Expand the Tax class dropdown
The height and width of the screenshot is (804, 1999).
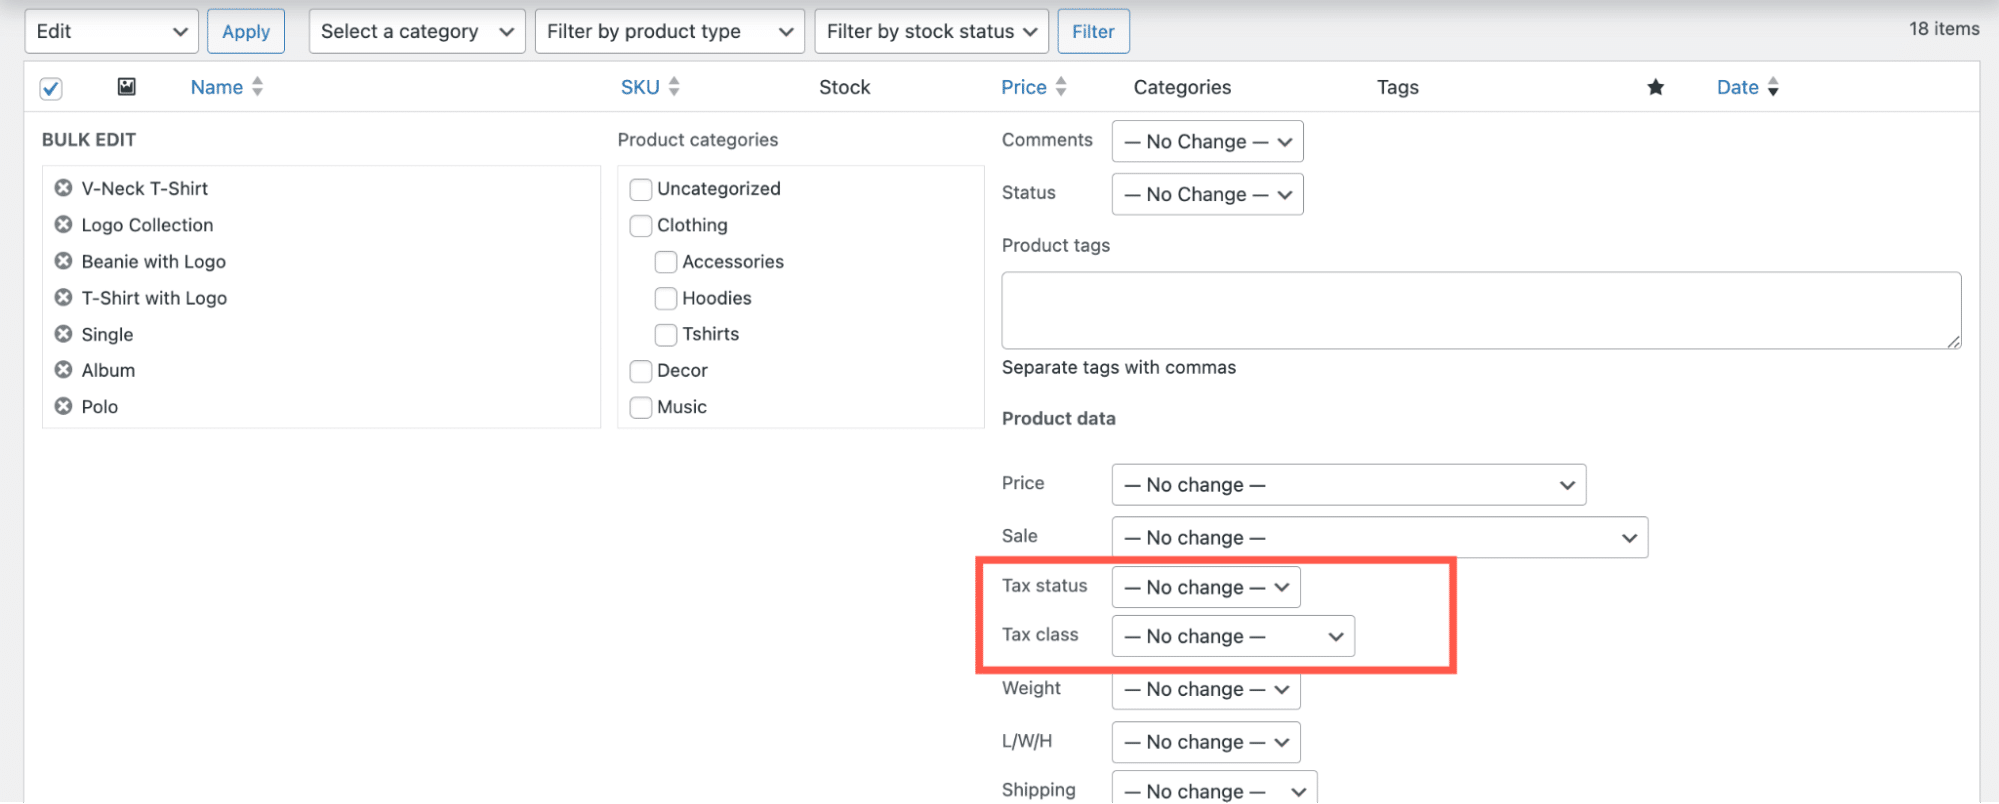tap(1232, 636)
